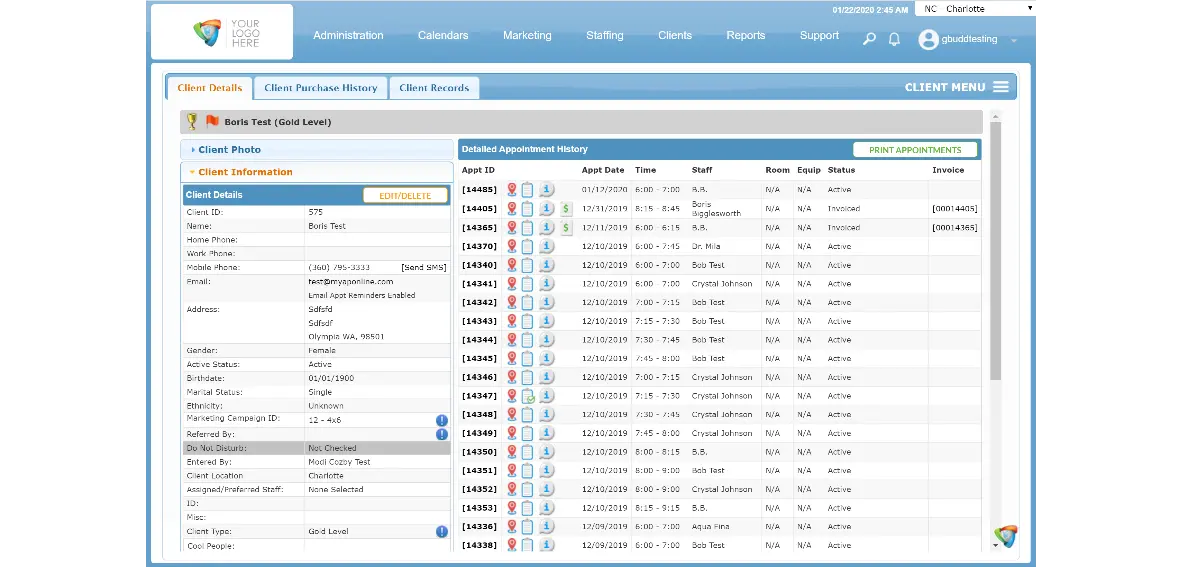Image resolution: width=1182 pixels, height=567 pixels.
Task: Open the Reports menu
Action: click(x=746, y=35)
